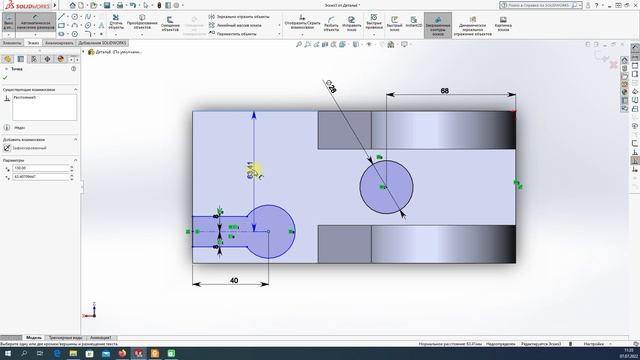Select the Text sketch tool

101,25
